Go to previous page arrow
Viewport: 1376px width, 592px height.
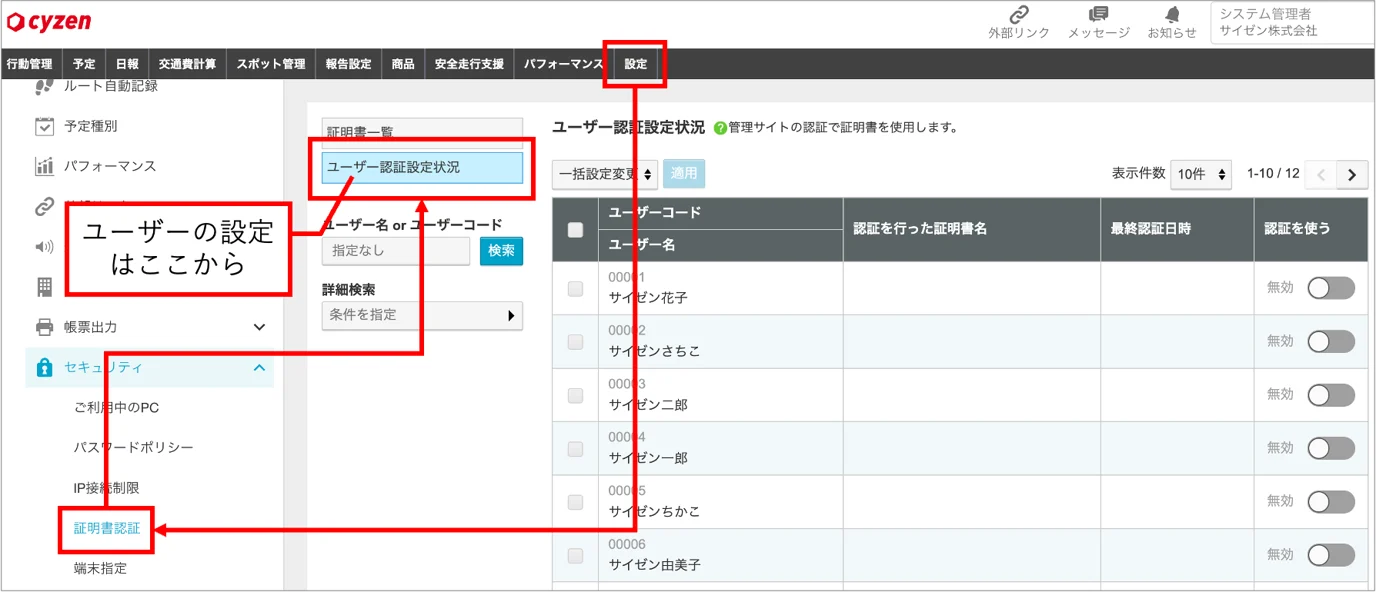(1322, 174)
